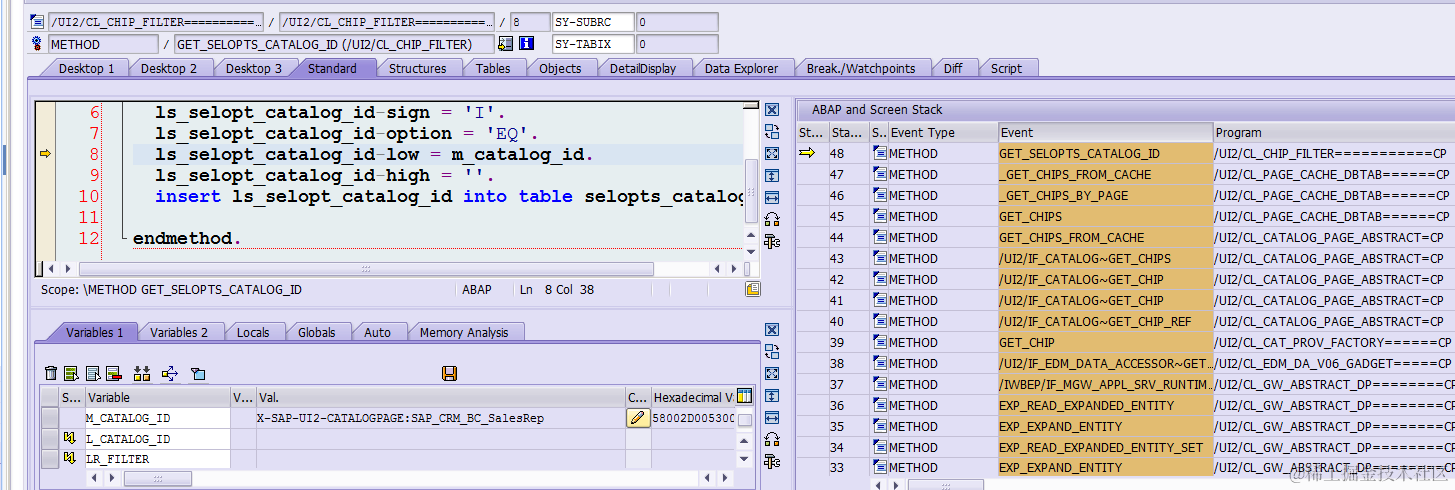This screenshot has height=490, width=1455.
Task: Click the status bar icon next to Ln/Col
Action: pos(752,289)
